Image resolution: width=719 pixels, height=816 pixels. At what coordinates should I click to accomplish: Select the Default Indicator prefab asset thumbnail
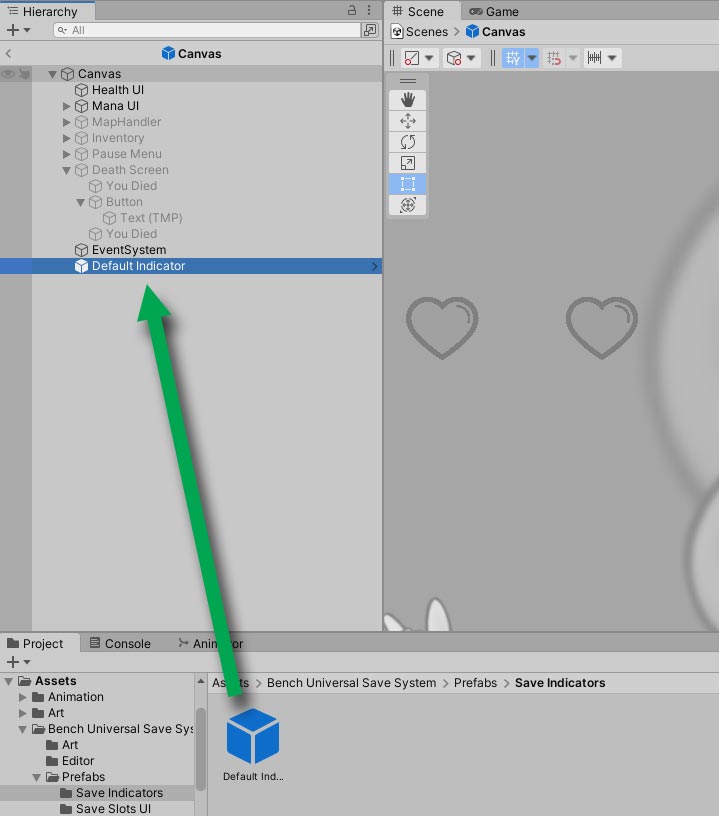pos(253,736)
